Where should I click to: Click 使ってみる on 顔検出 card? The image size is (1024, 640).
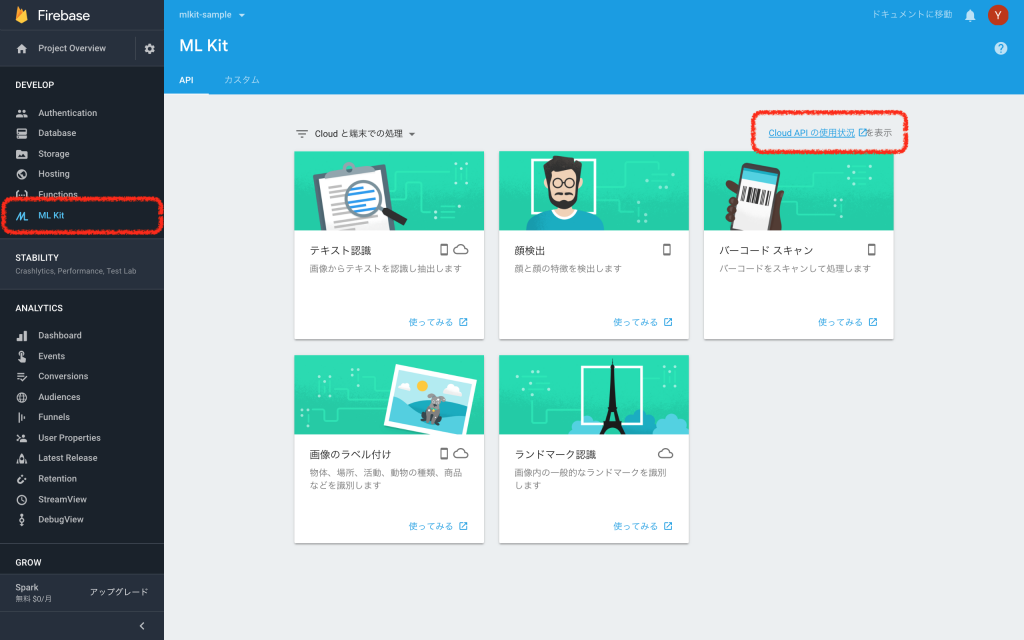pos(643,323)
